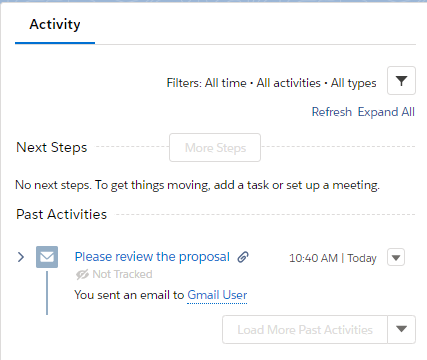Image resolution: width=427 pixels, height=360 pixels.
Task: Open the activity filter funnel icon
Action: coord(401,81)
